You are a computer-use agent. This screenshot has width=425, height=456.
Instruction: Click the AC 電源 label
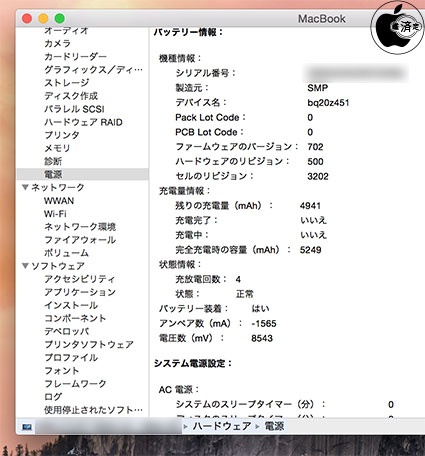tap(179, 389)
